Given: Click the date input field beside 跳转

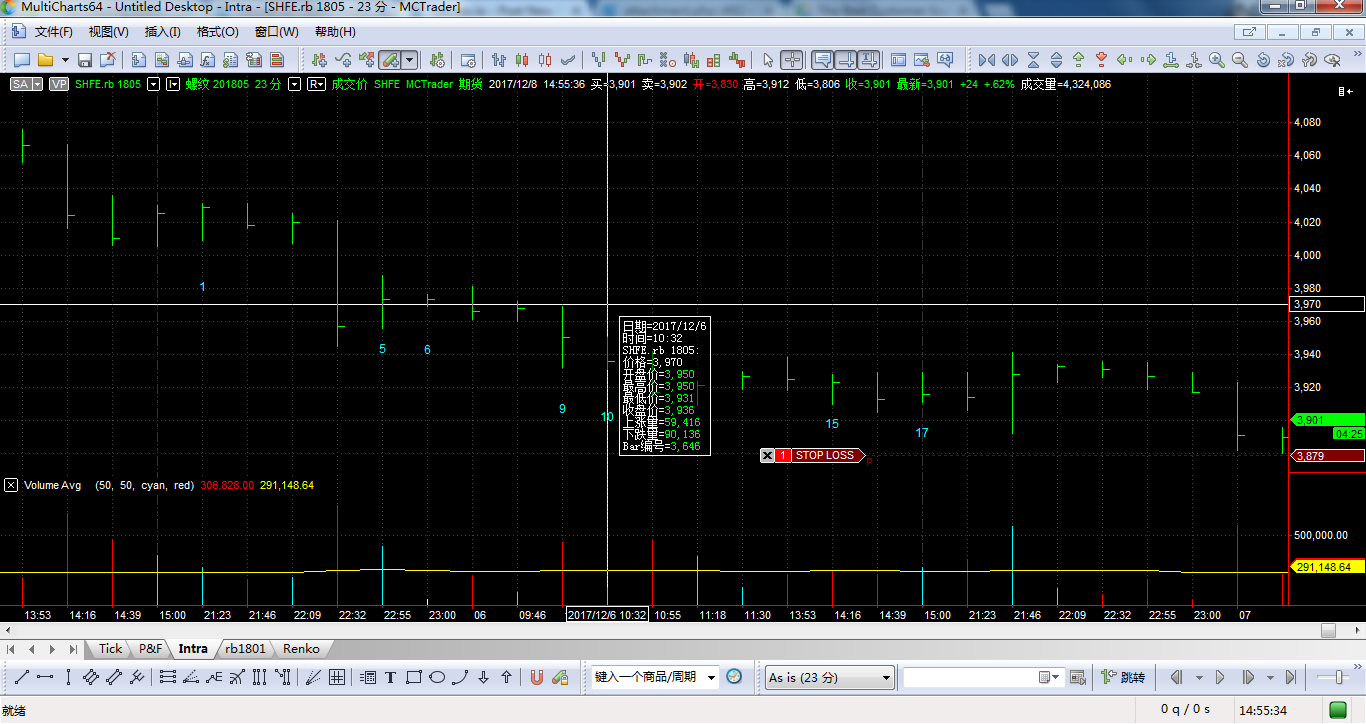Looking at the screenshot, I should pyautogui.click(x=982, y=678).
